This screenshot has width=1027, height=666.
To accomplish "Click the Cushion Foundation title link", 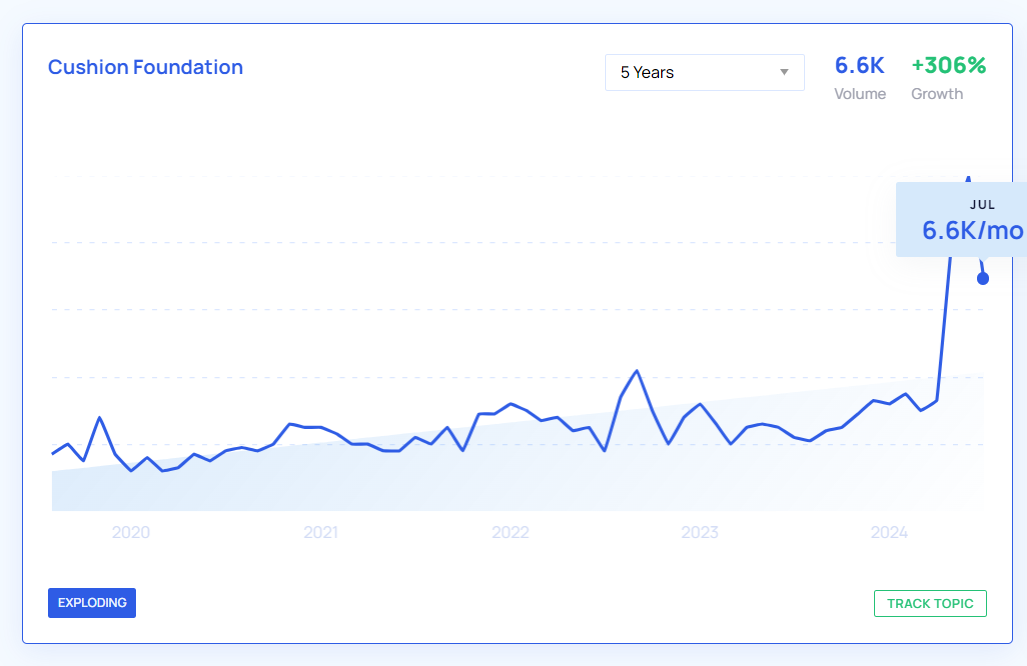I will [146, 67].
